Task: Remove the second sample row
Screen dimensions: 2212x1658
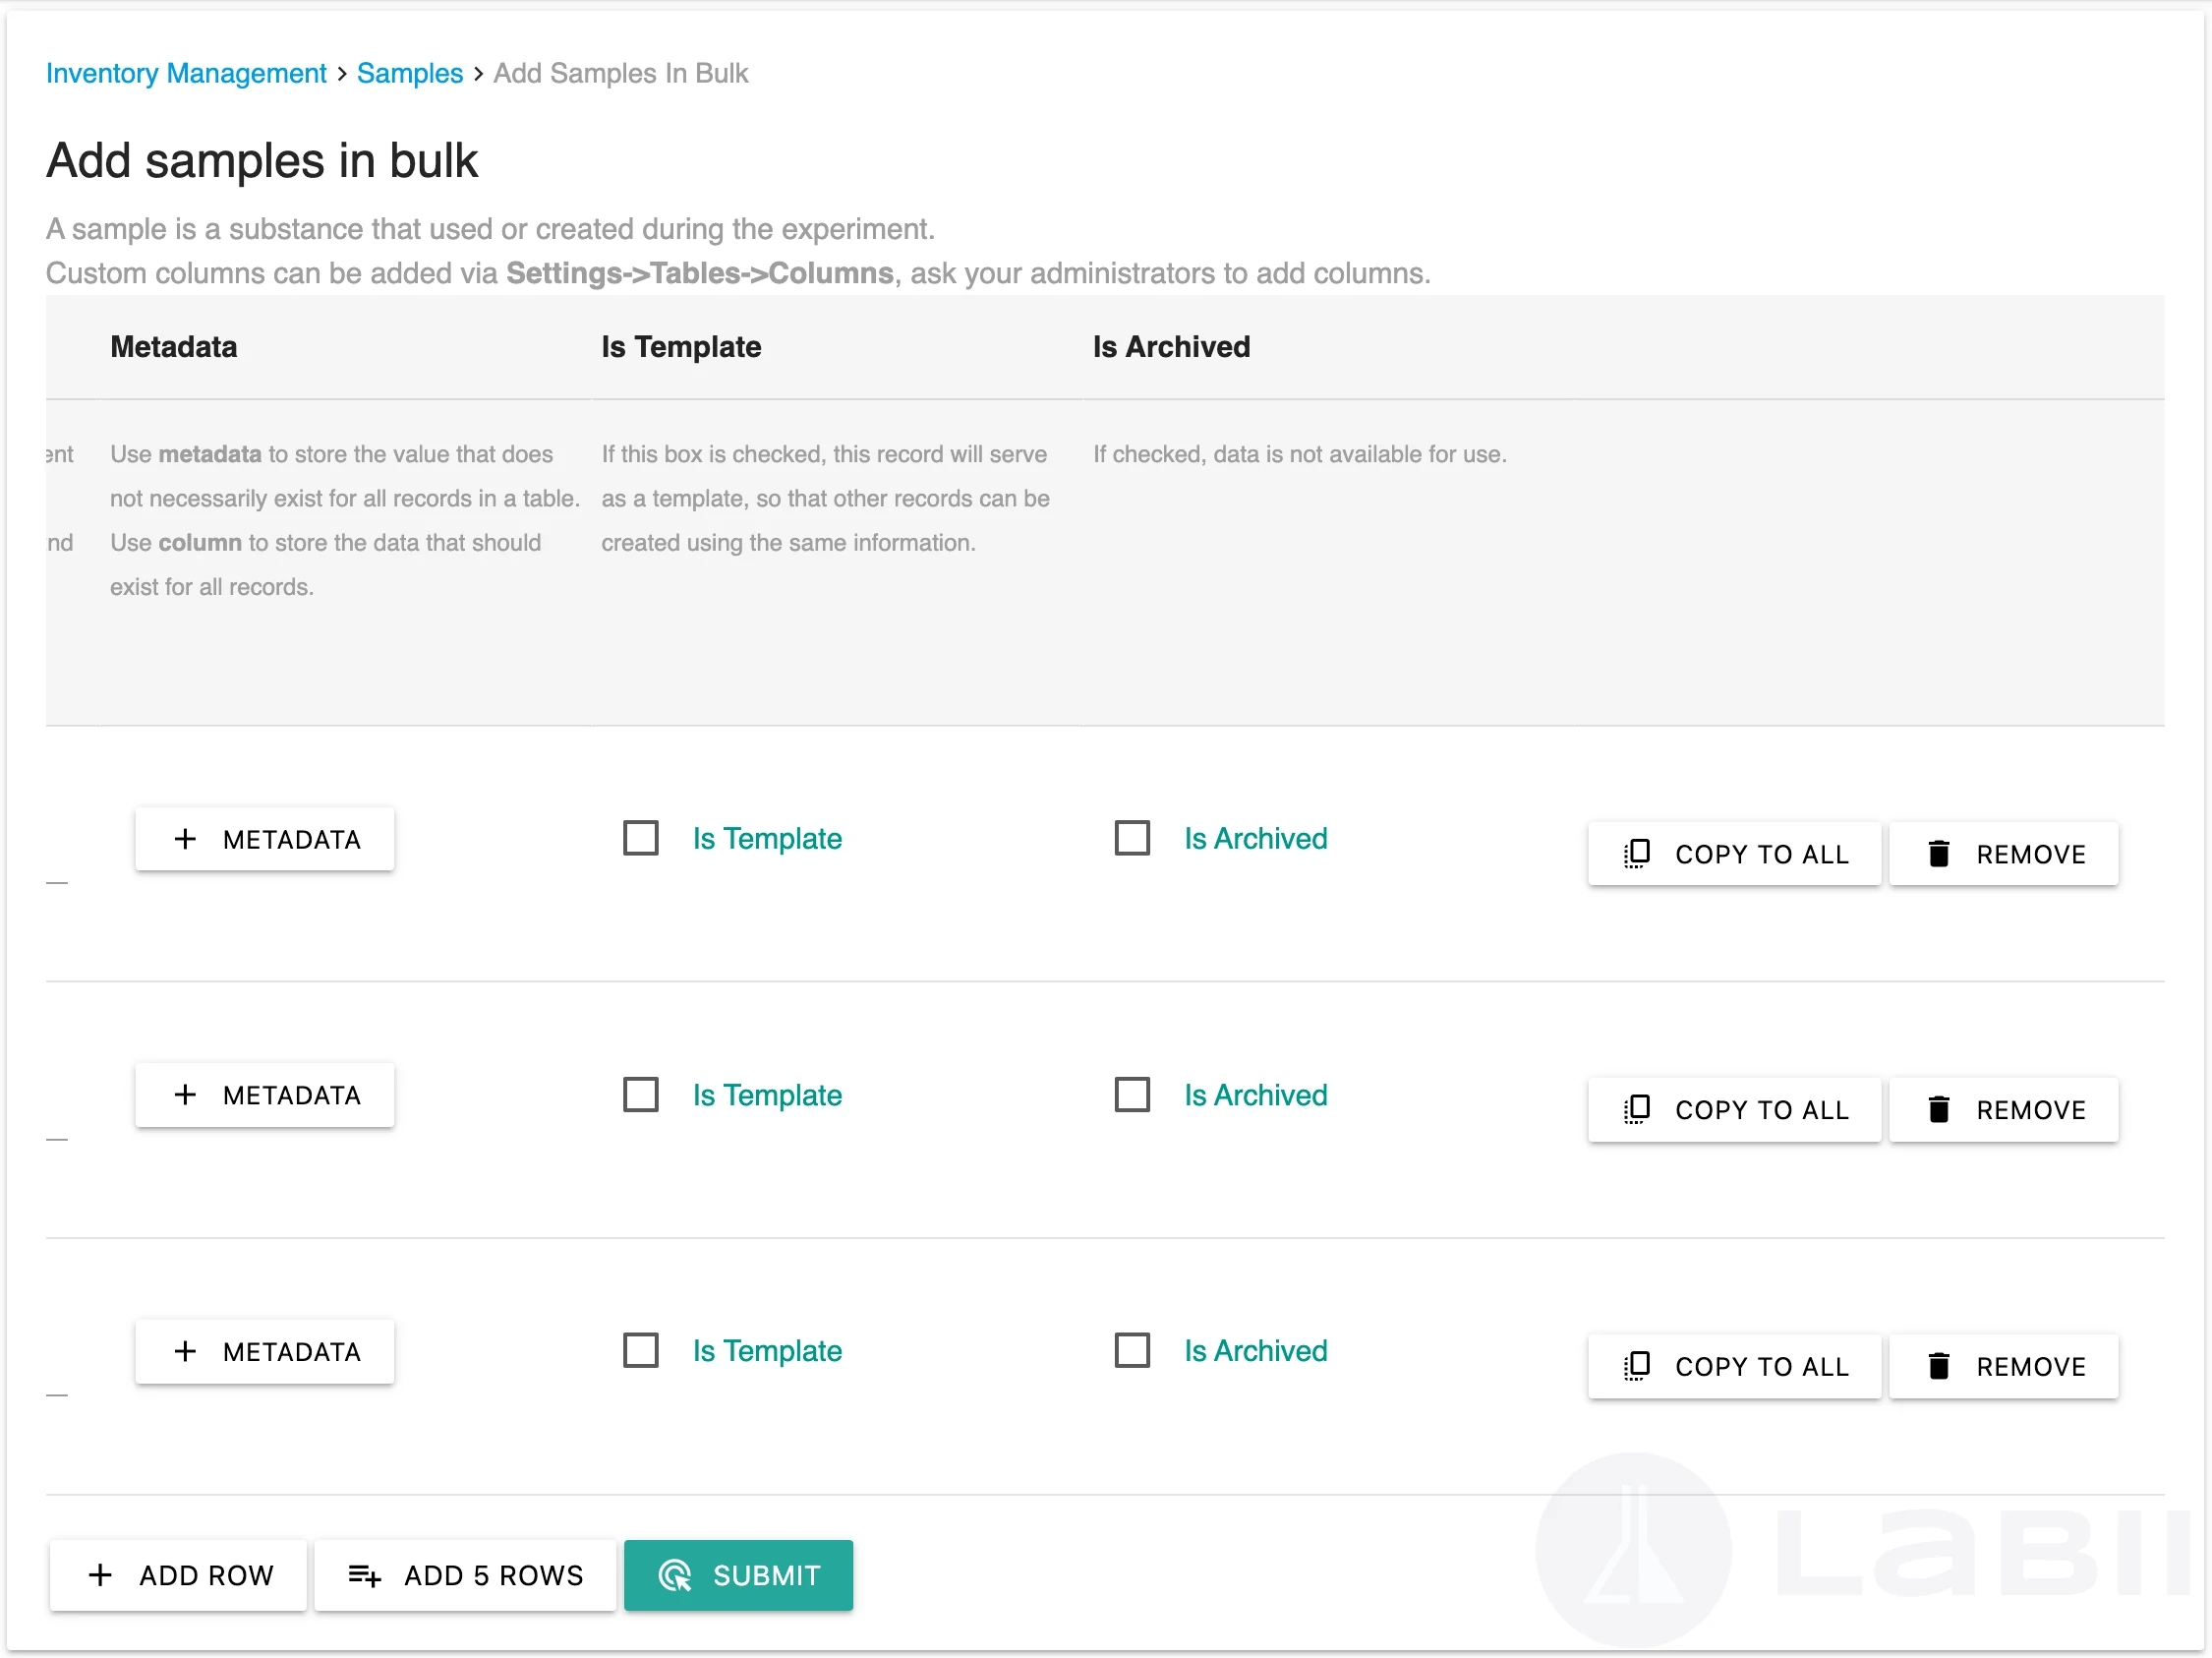Action: click(x=2004, y=1110)
